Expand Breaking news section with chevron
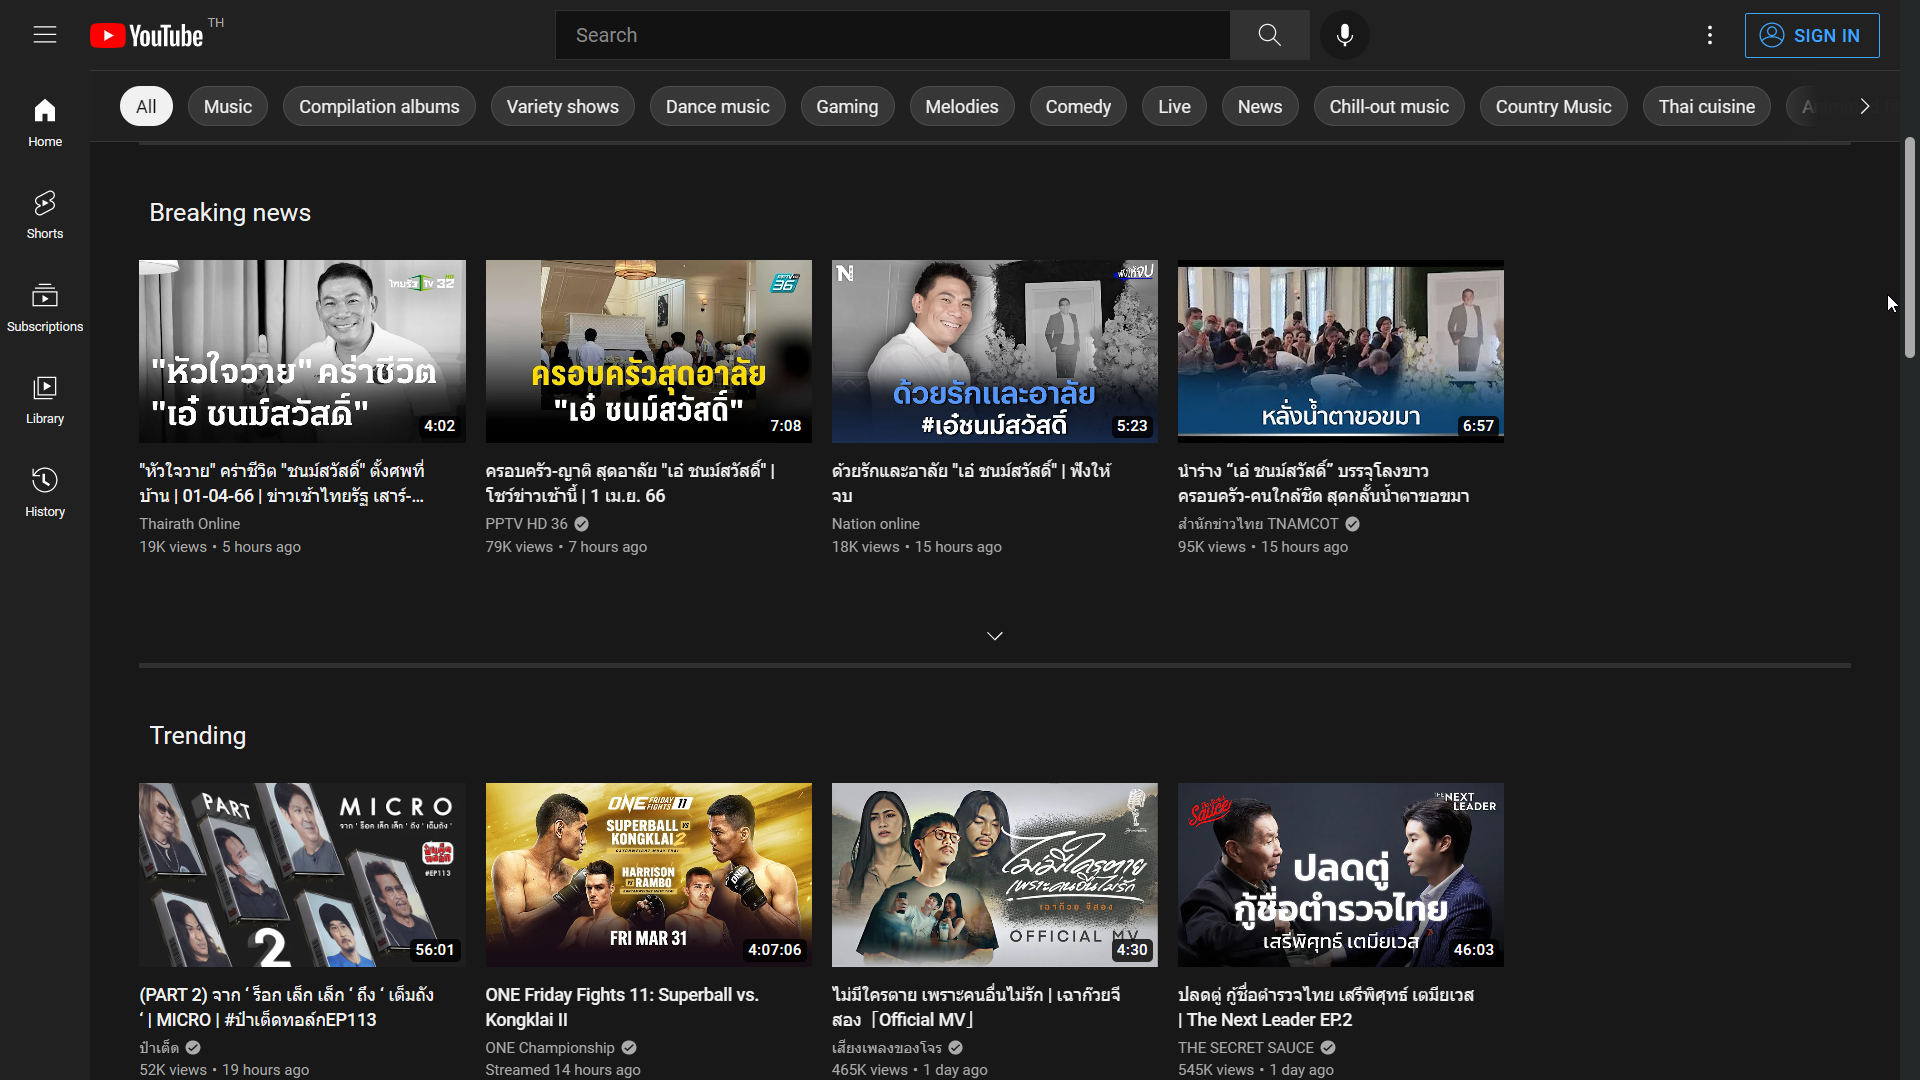 point(995,636)
